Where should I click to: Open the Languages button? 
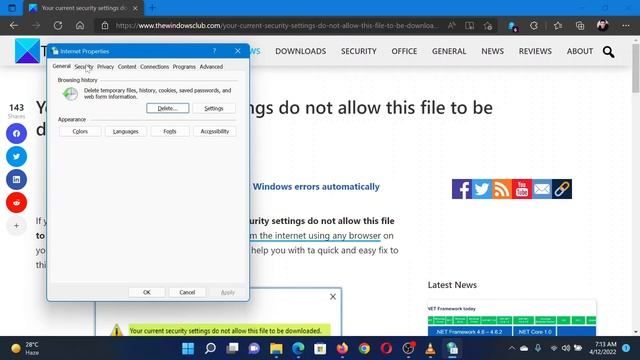[125, 131]
